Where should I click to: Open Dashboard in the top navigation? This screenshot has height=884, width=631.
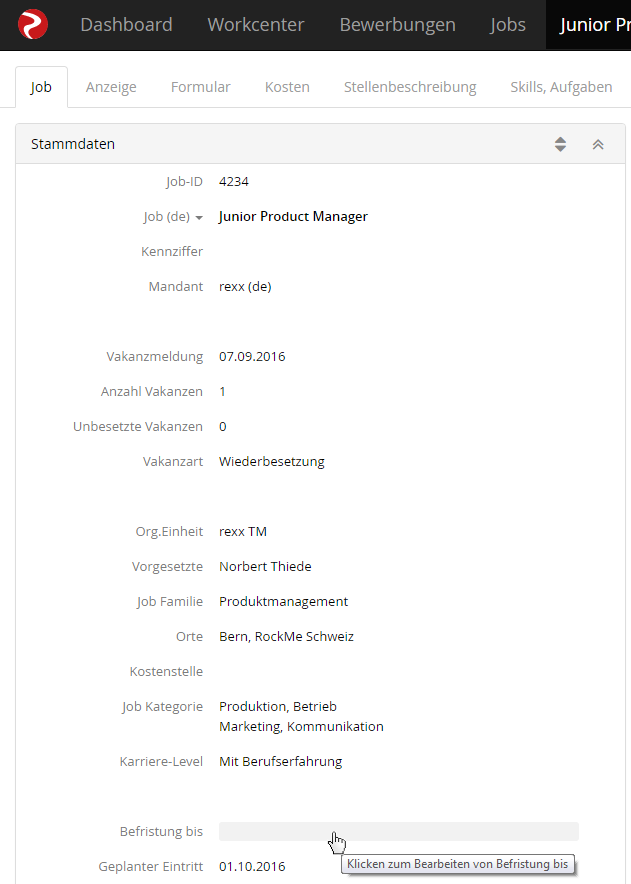pos(126,25)
